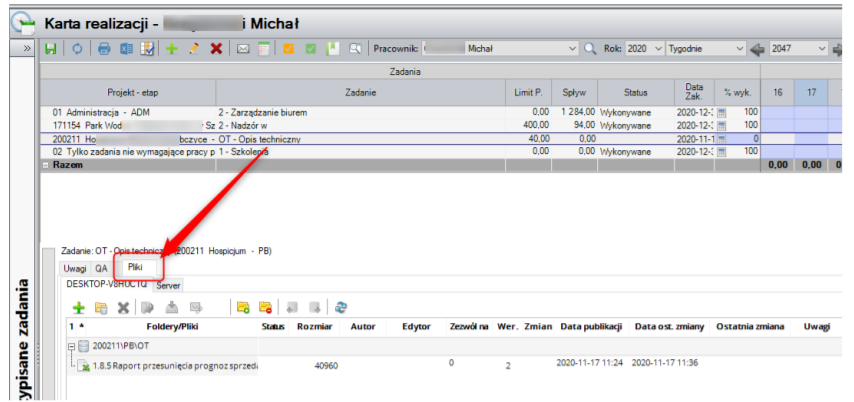Delete a folder with the folder-minus icon
The height and width of the screenshot is (402, 854).
click(265, 308)
